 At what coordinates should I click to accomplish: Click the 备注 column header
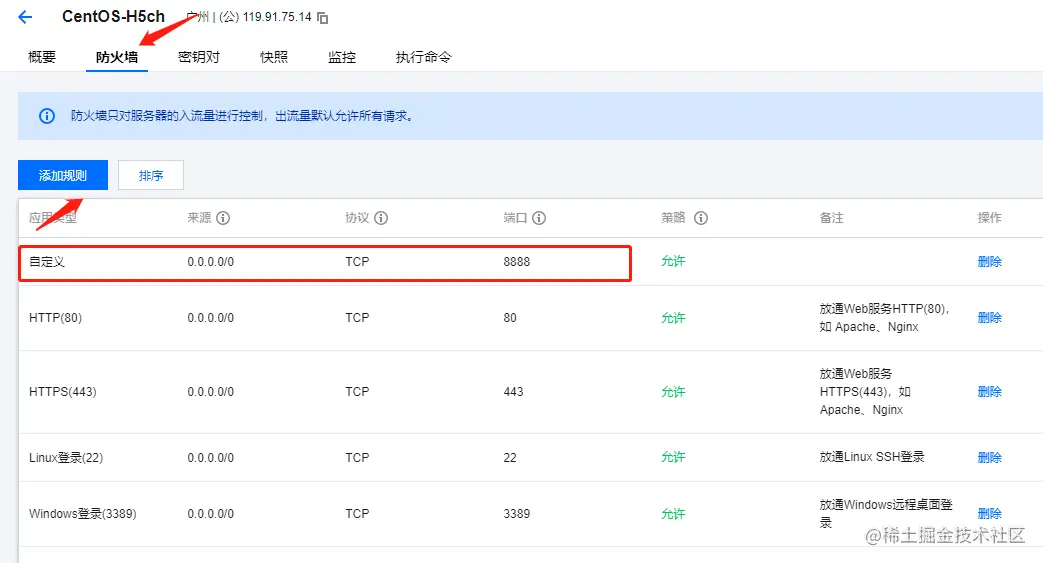(831, 218)
